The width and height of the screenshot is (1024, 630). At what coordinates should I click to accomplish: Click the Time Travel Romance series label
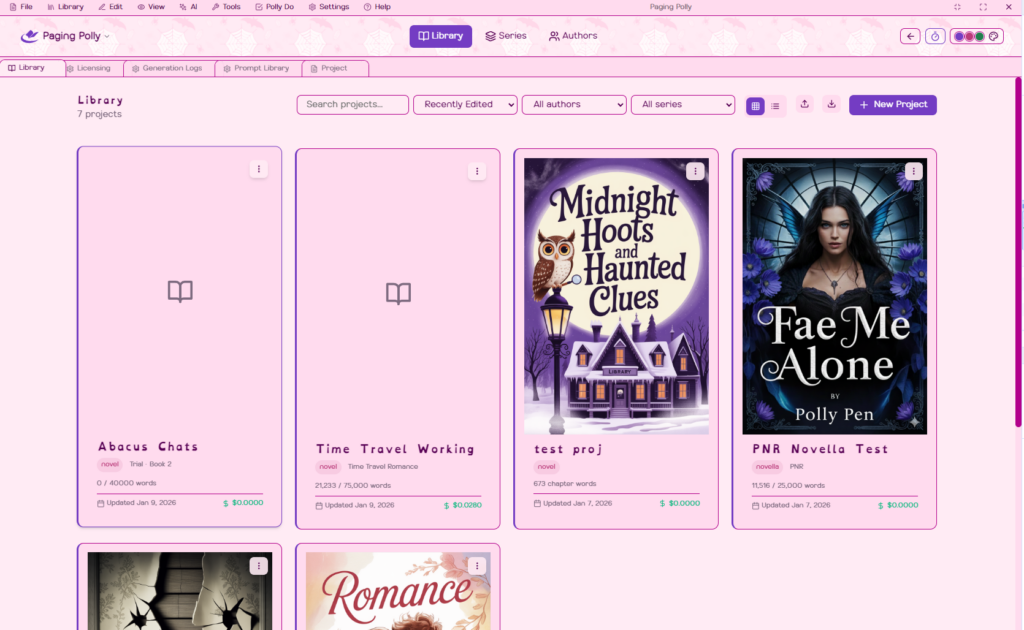point(383,467)
